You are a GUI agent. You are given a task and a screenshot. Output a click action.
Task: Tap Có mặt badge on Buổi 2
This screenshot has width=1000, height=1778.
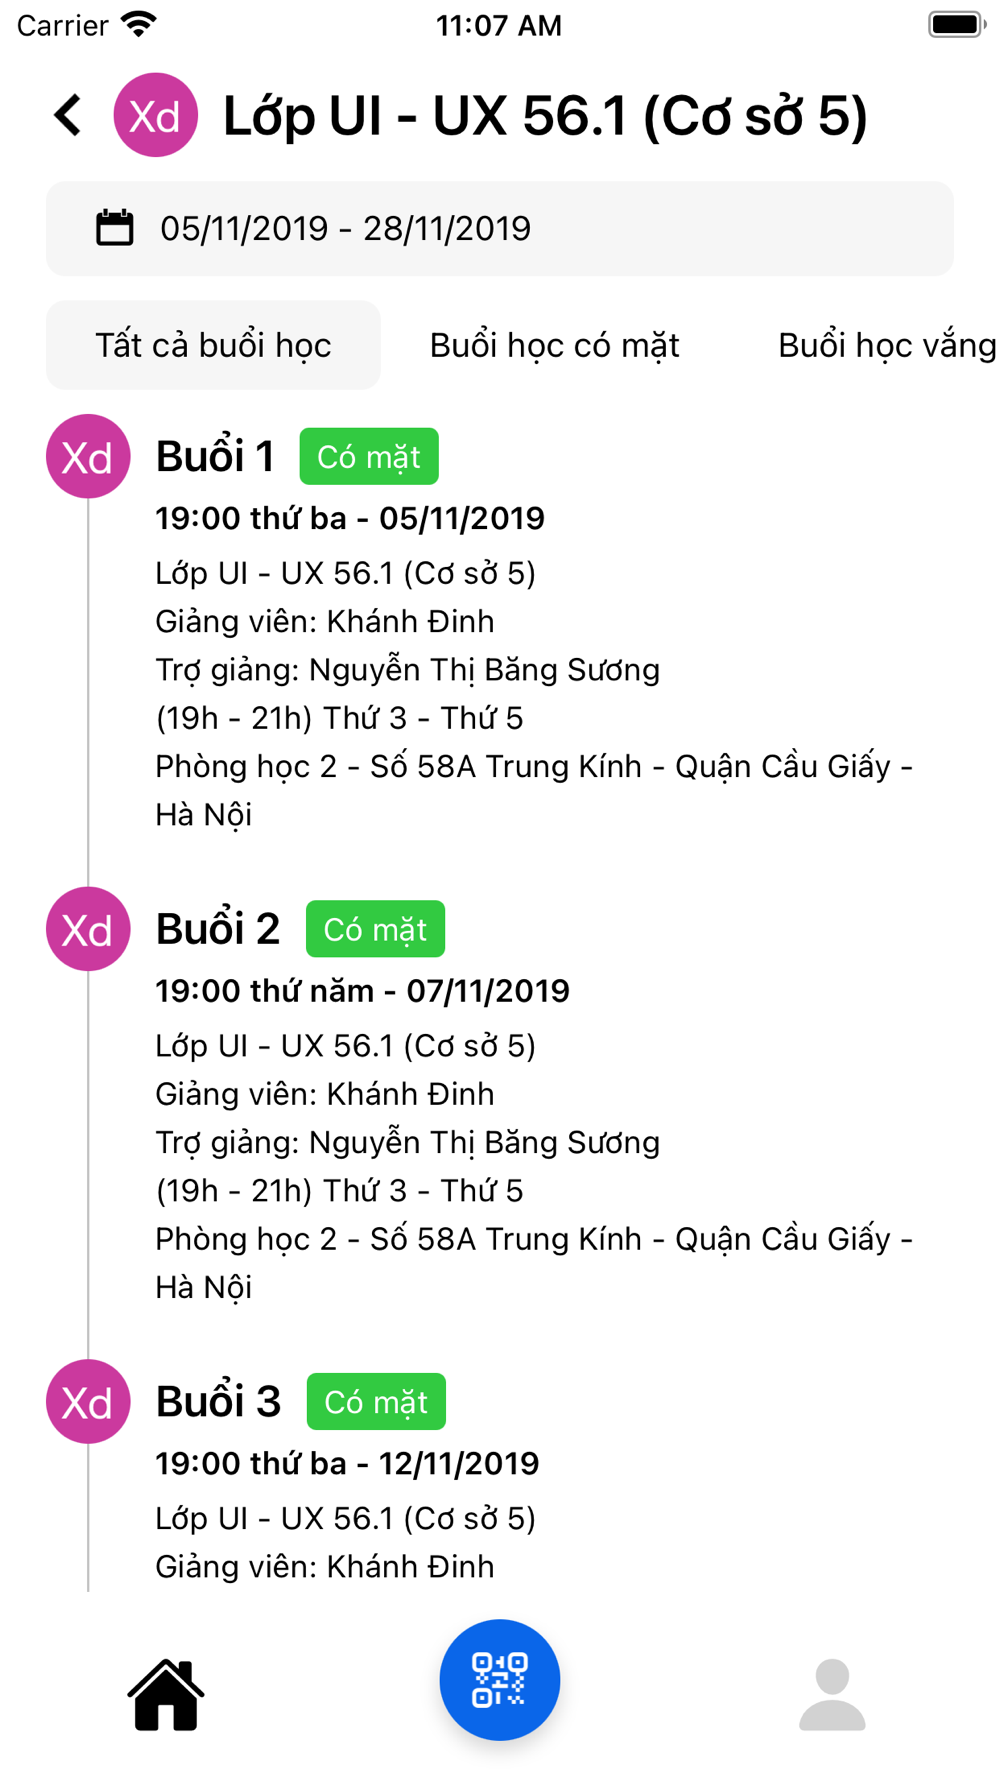375,929
